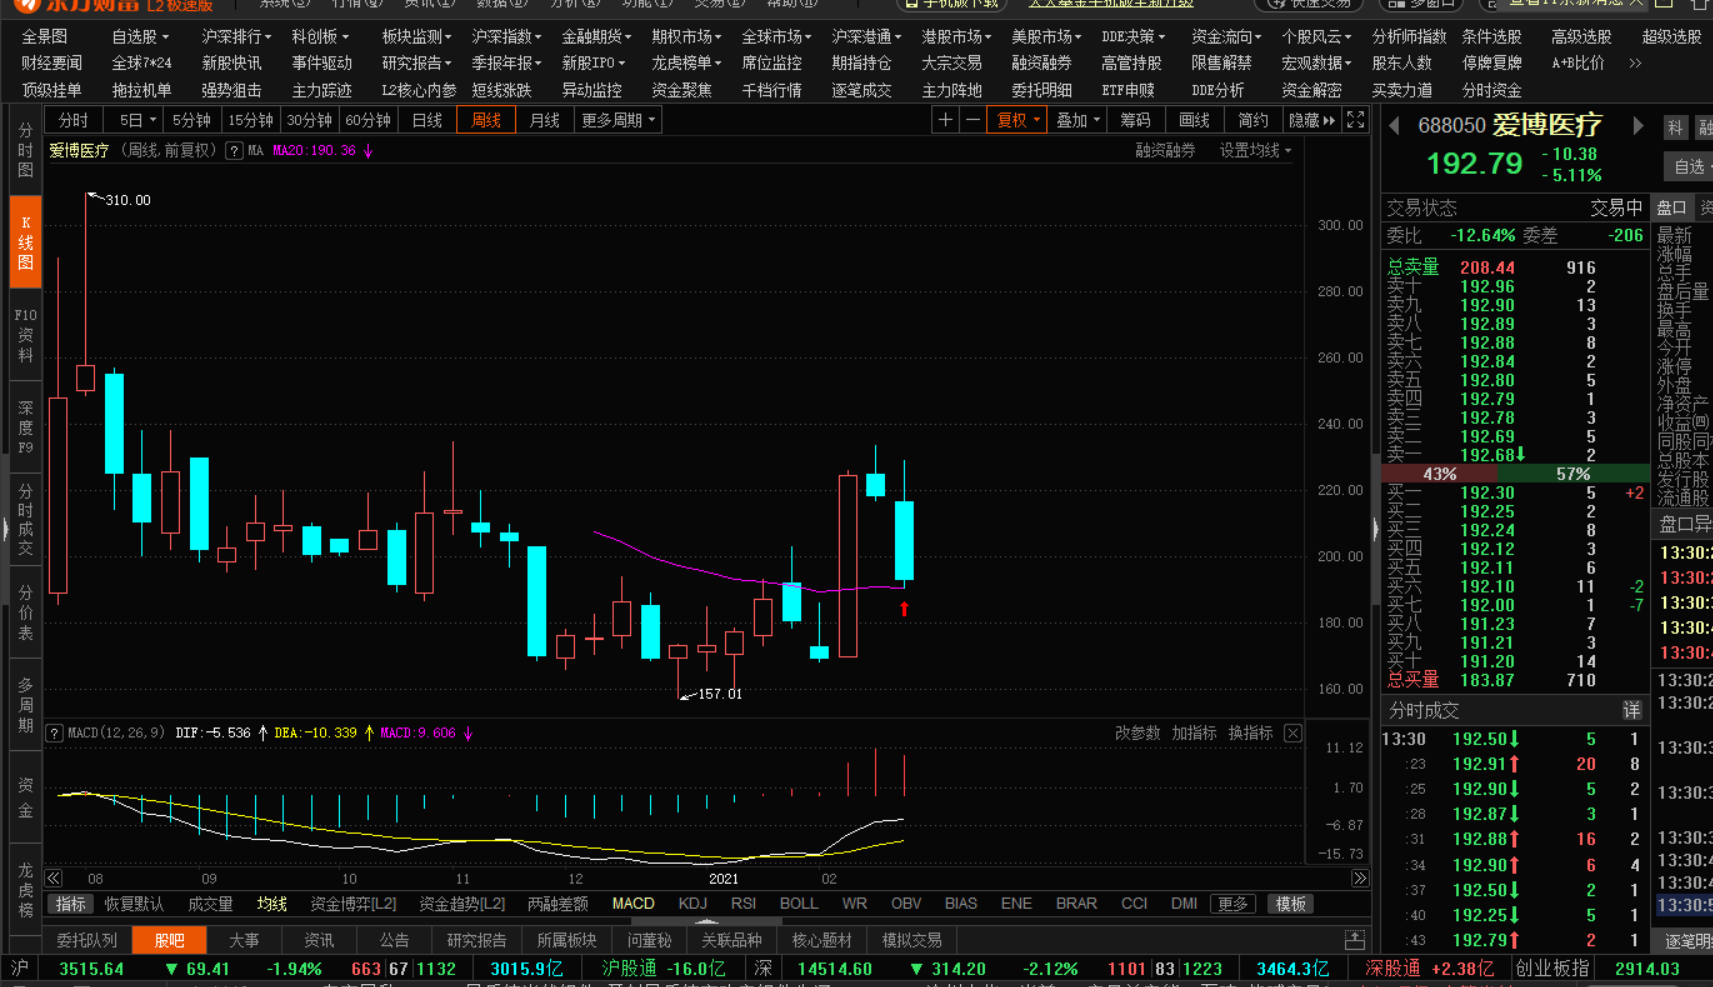Switch chart period to 分时
The image size is (1713, 987).
pyautogui.click(x=73, y=120)
